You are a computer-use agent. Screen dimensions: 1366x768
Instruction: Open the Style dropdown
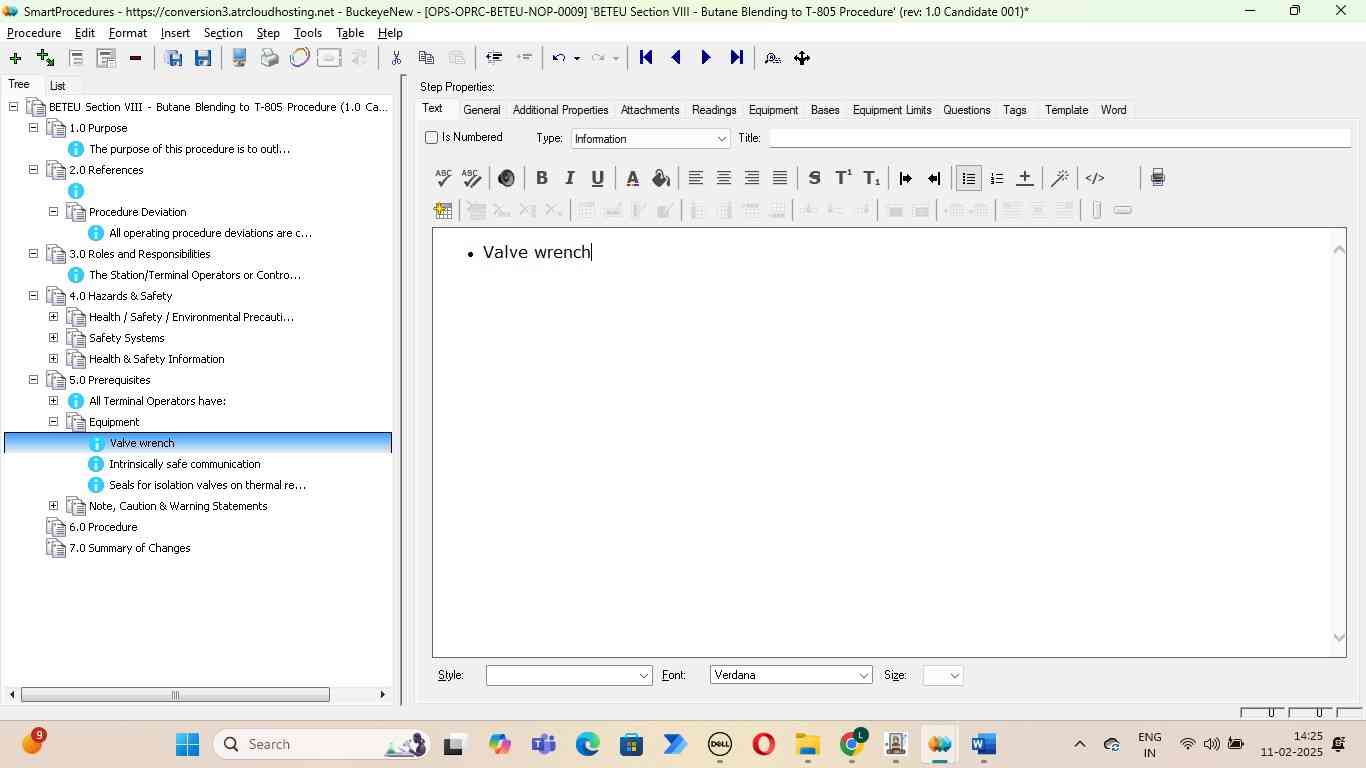point(569,676)
